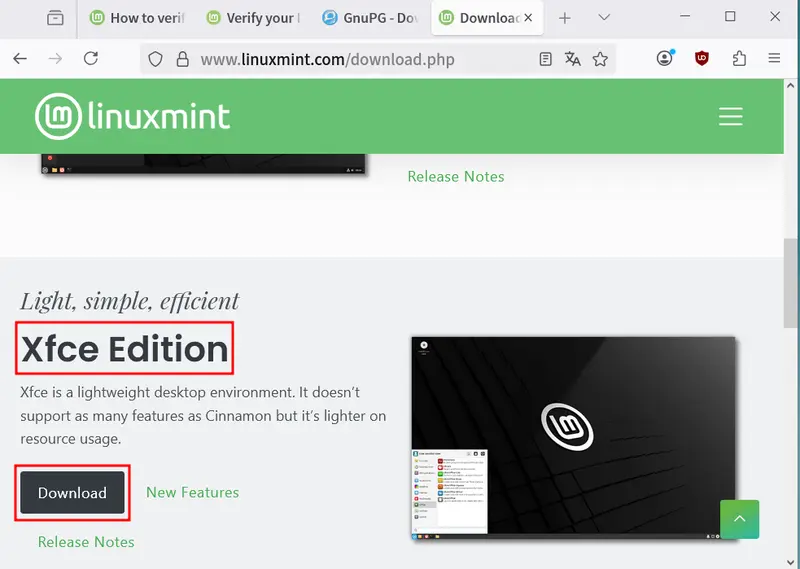Close the active Download tab
Viewport: 800px width, 569px height.
529,18
